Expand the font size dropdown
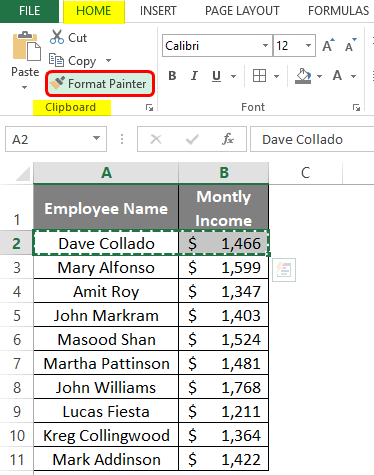 (308, 46)
